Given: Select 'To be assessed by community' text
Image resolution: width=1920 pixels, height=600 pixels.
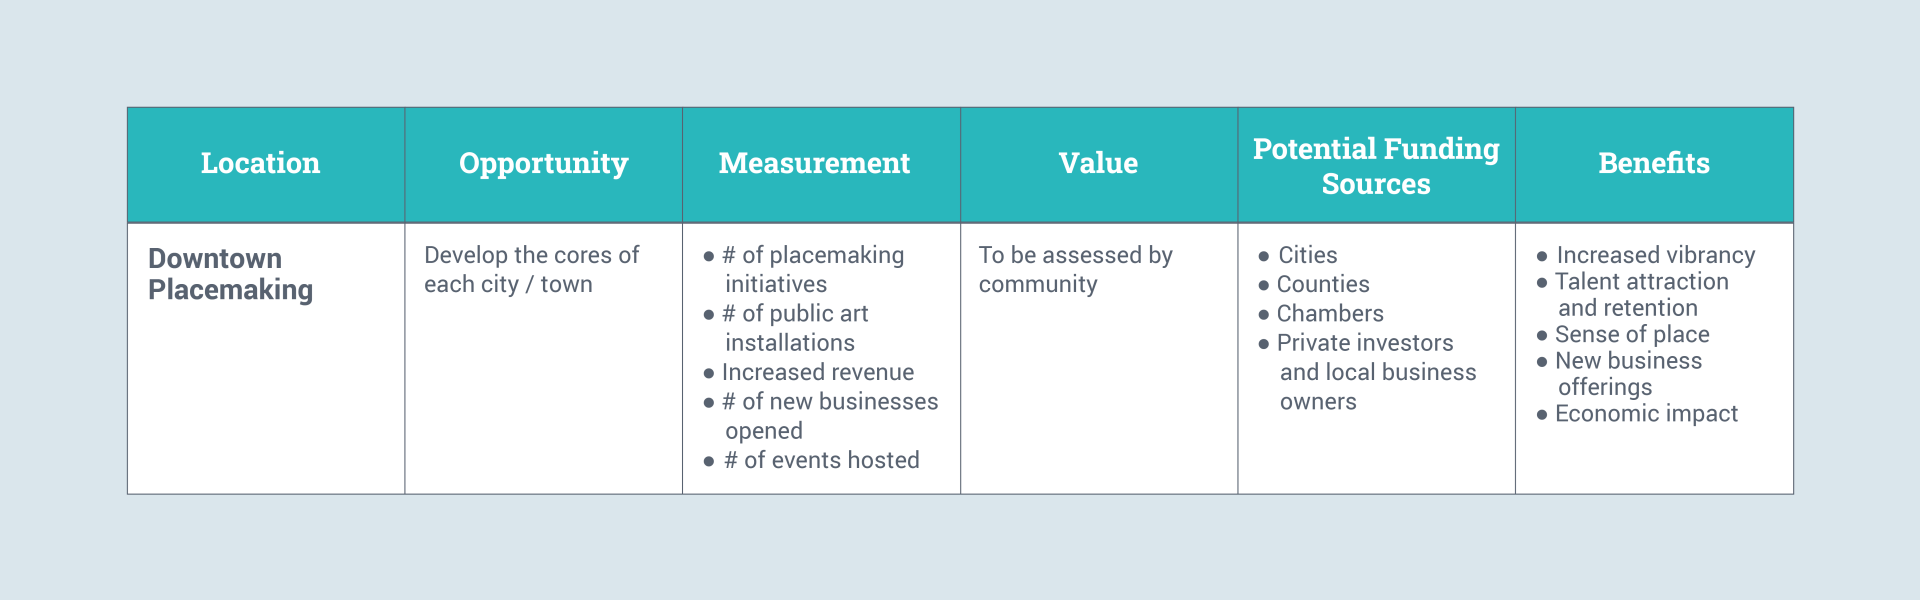Looking at the screenshot, I should coord(1075,270).
